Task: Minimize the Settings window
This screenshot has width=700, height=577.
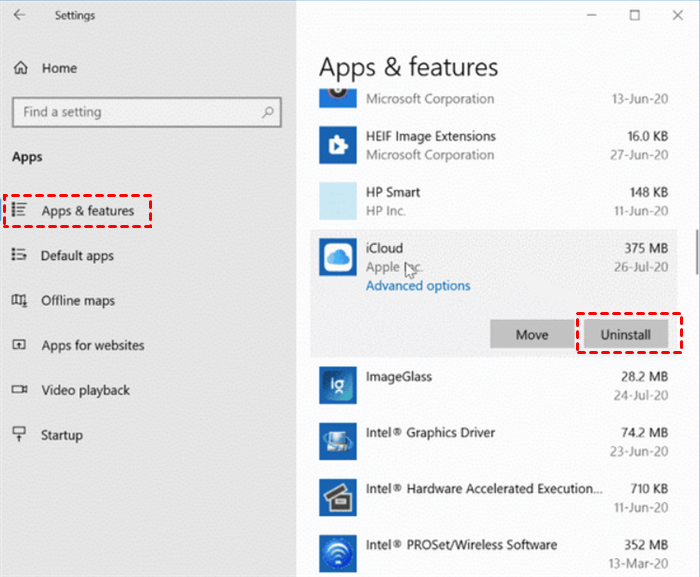Action: click(x=592, y=15)
